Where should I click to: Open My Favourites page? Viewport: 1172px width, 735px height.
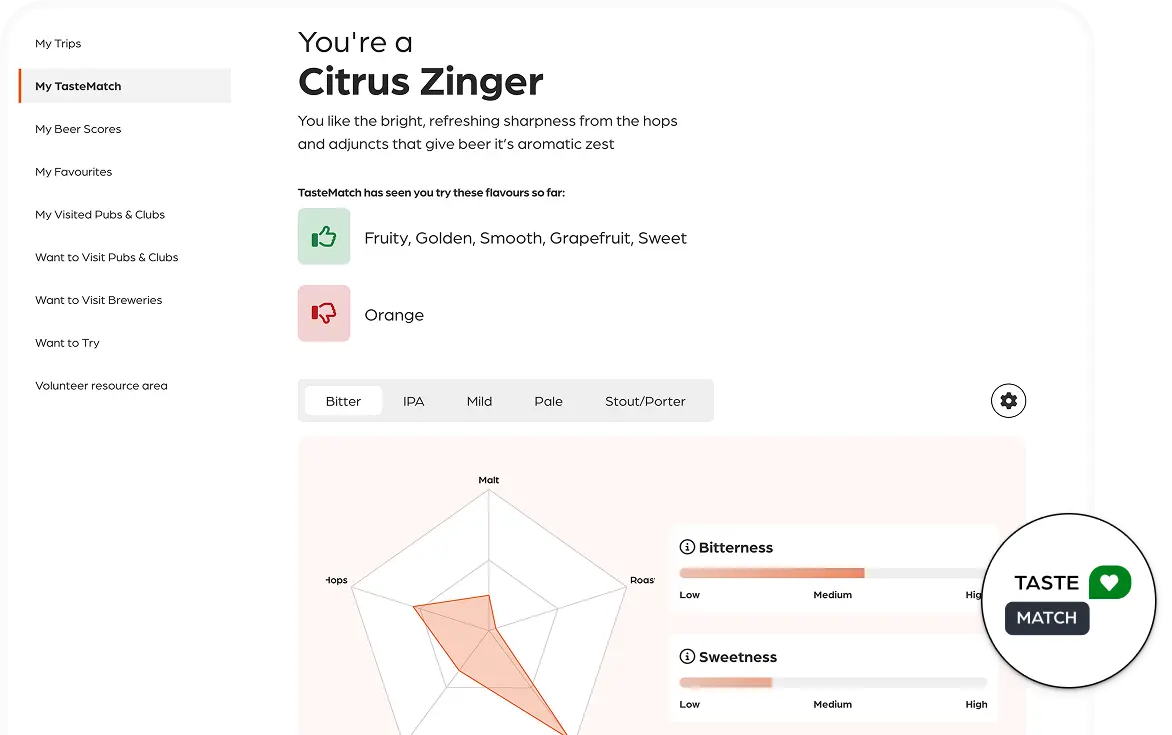coord(74,172)
